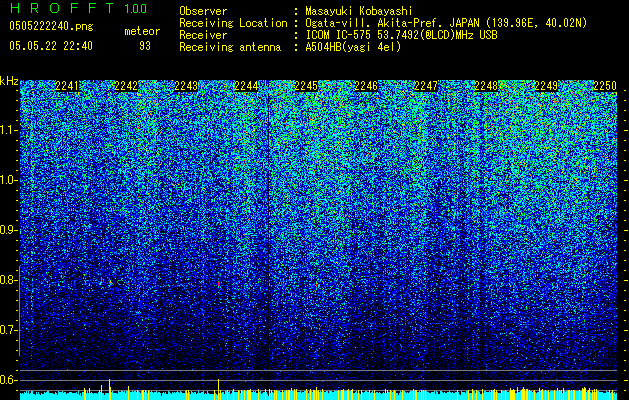Click the observer name Masayuki Kobayashi
629x400 pixels.
point(359,11)
